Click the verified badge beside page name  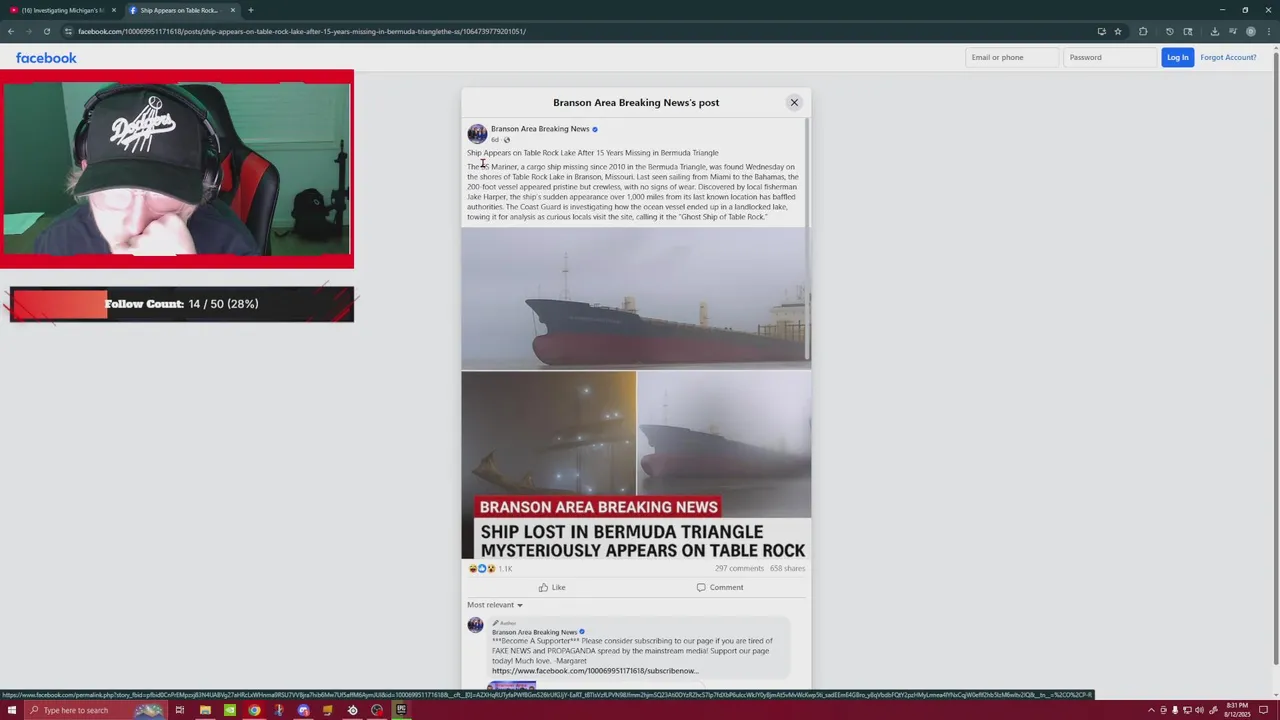tap(595, 129)
